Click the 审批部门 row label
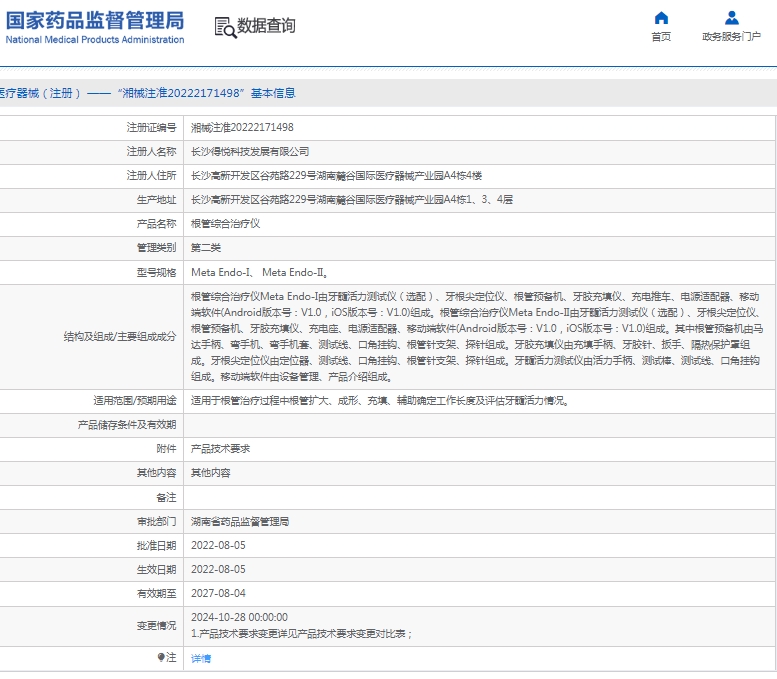Screen dimensions: 777x679 coord(156,521)
